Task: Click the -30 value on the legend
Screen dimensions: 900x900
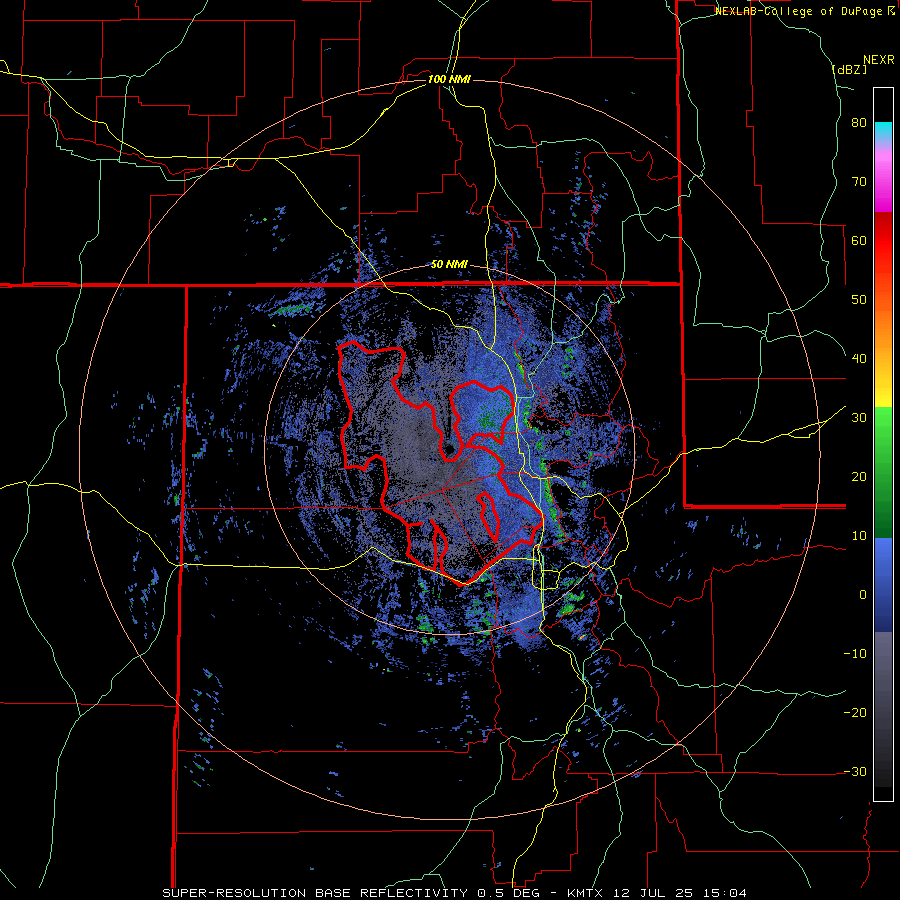Action: point(855,772)
